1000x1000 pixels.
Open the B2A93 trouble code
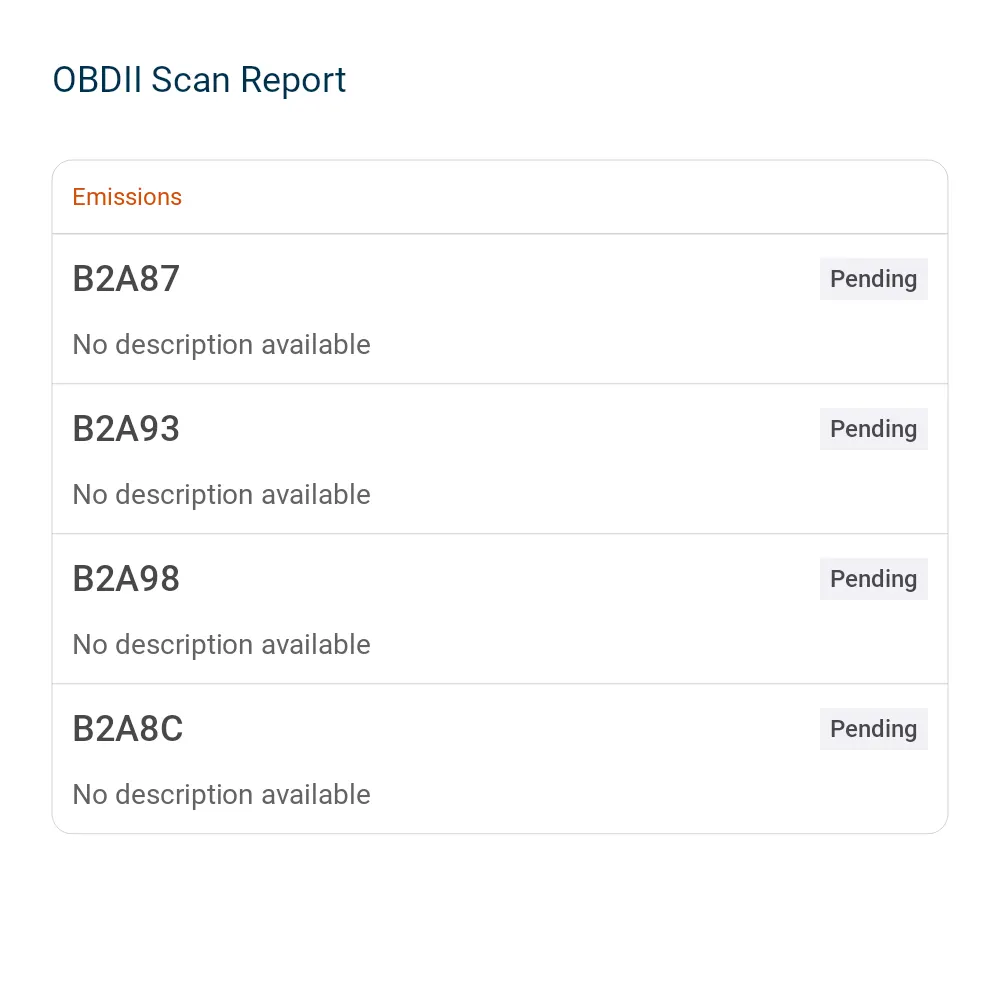pyautogui.click(x=126, y=429)
